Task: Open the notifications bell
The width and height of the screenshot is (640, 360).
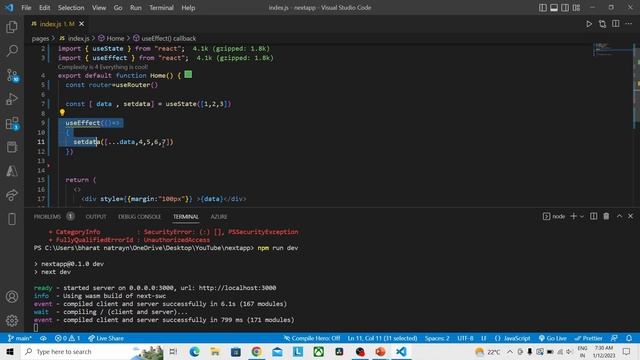Action: coord(629,338)
